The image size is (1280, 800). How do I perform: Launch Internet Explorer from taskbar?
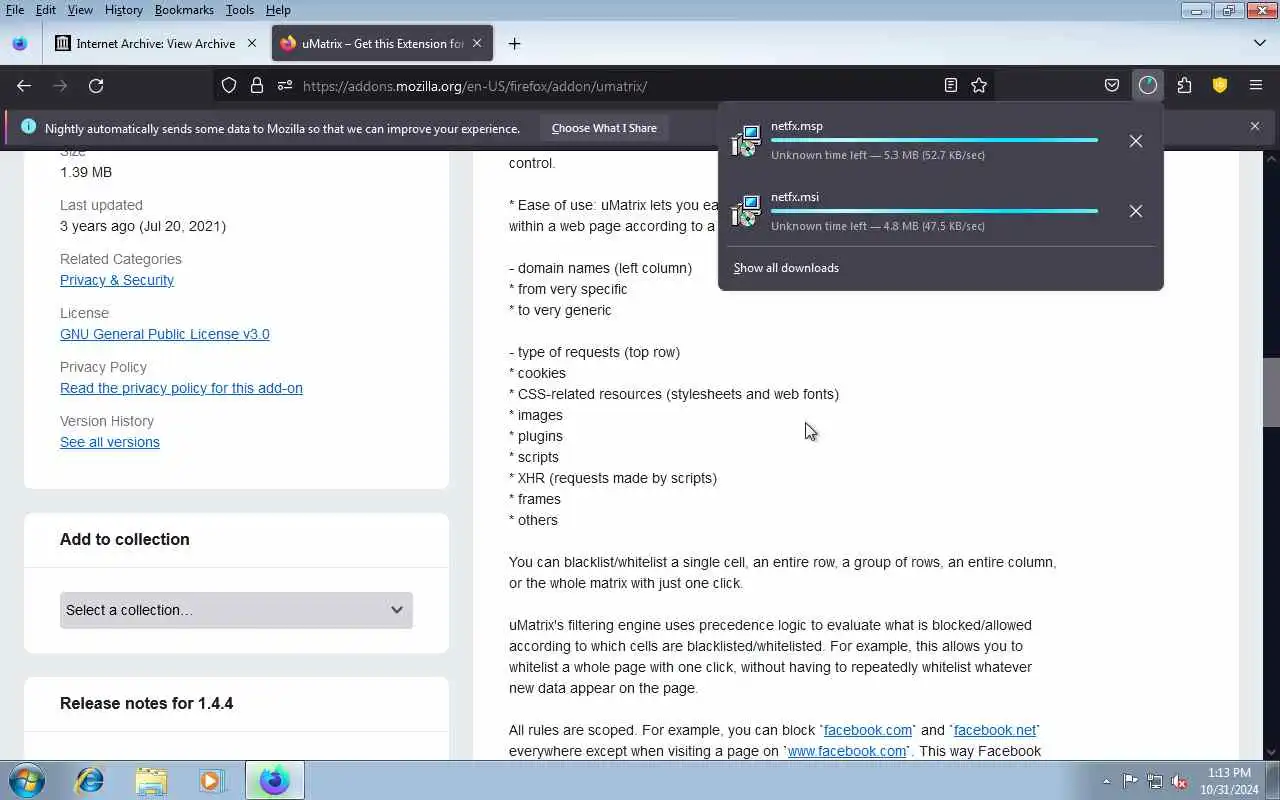(90, 780)
